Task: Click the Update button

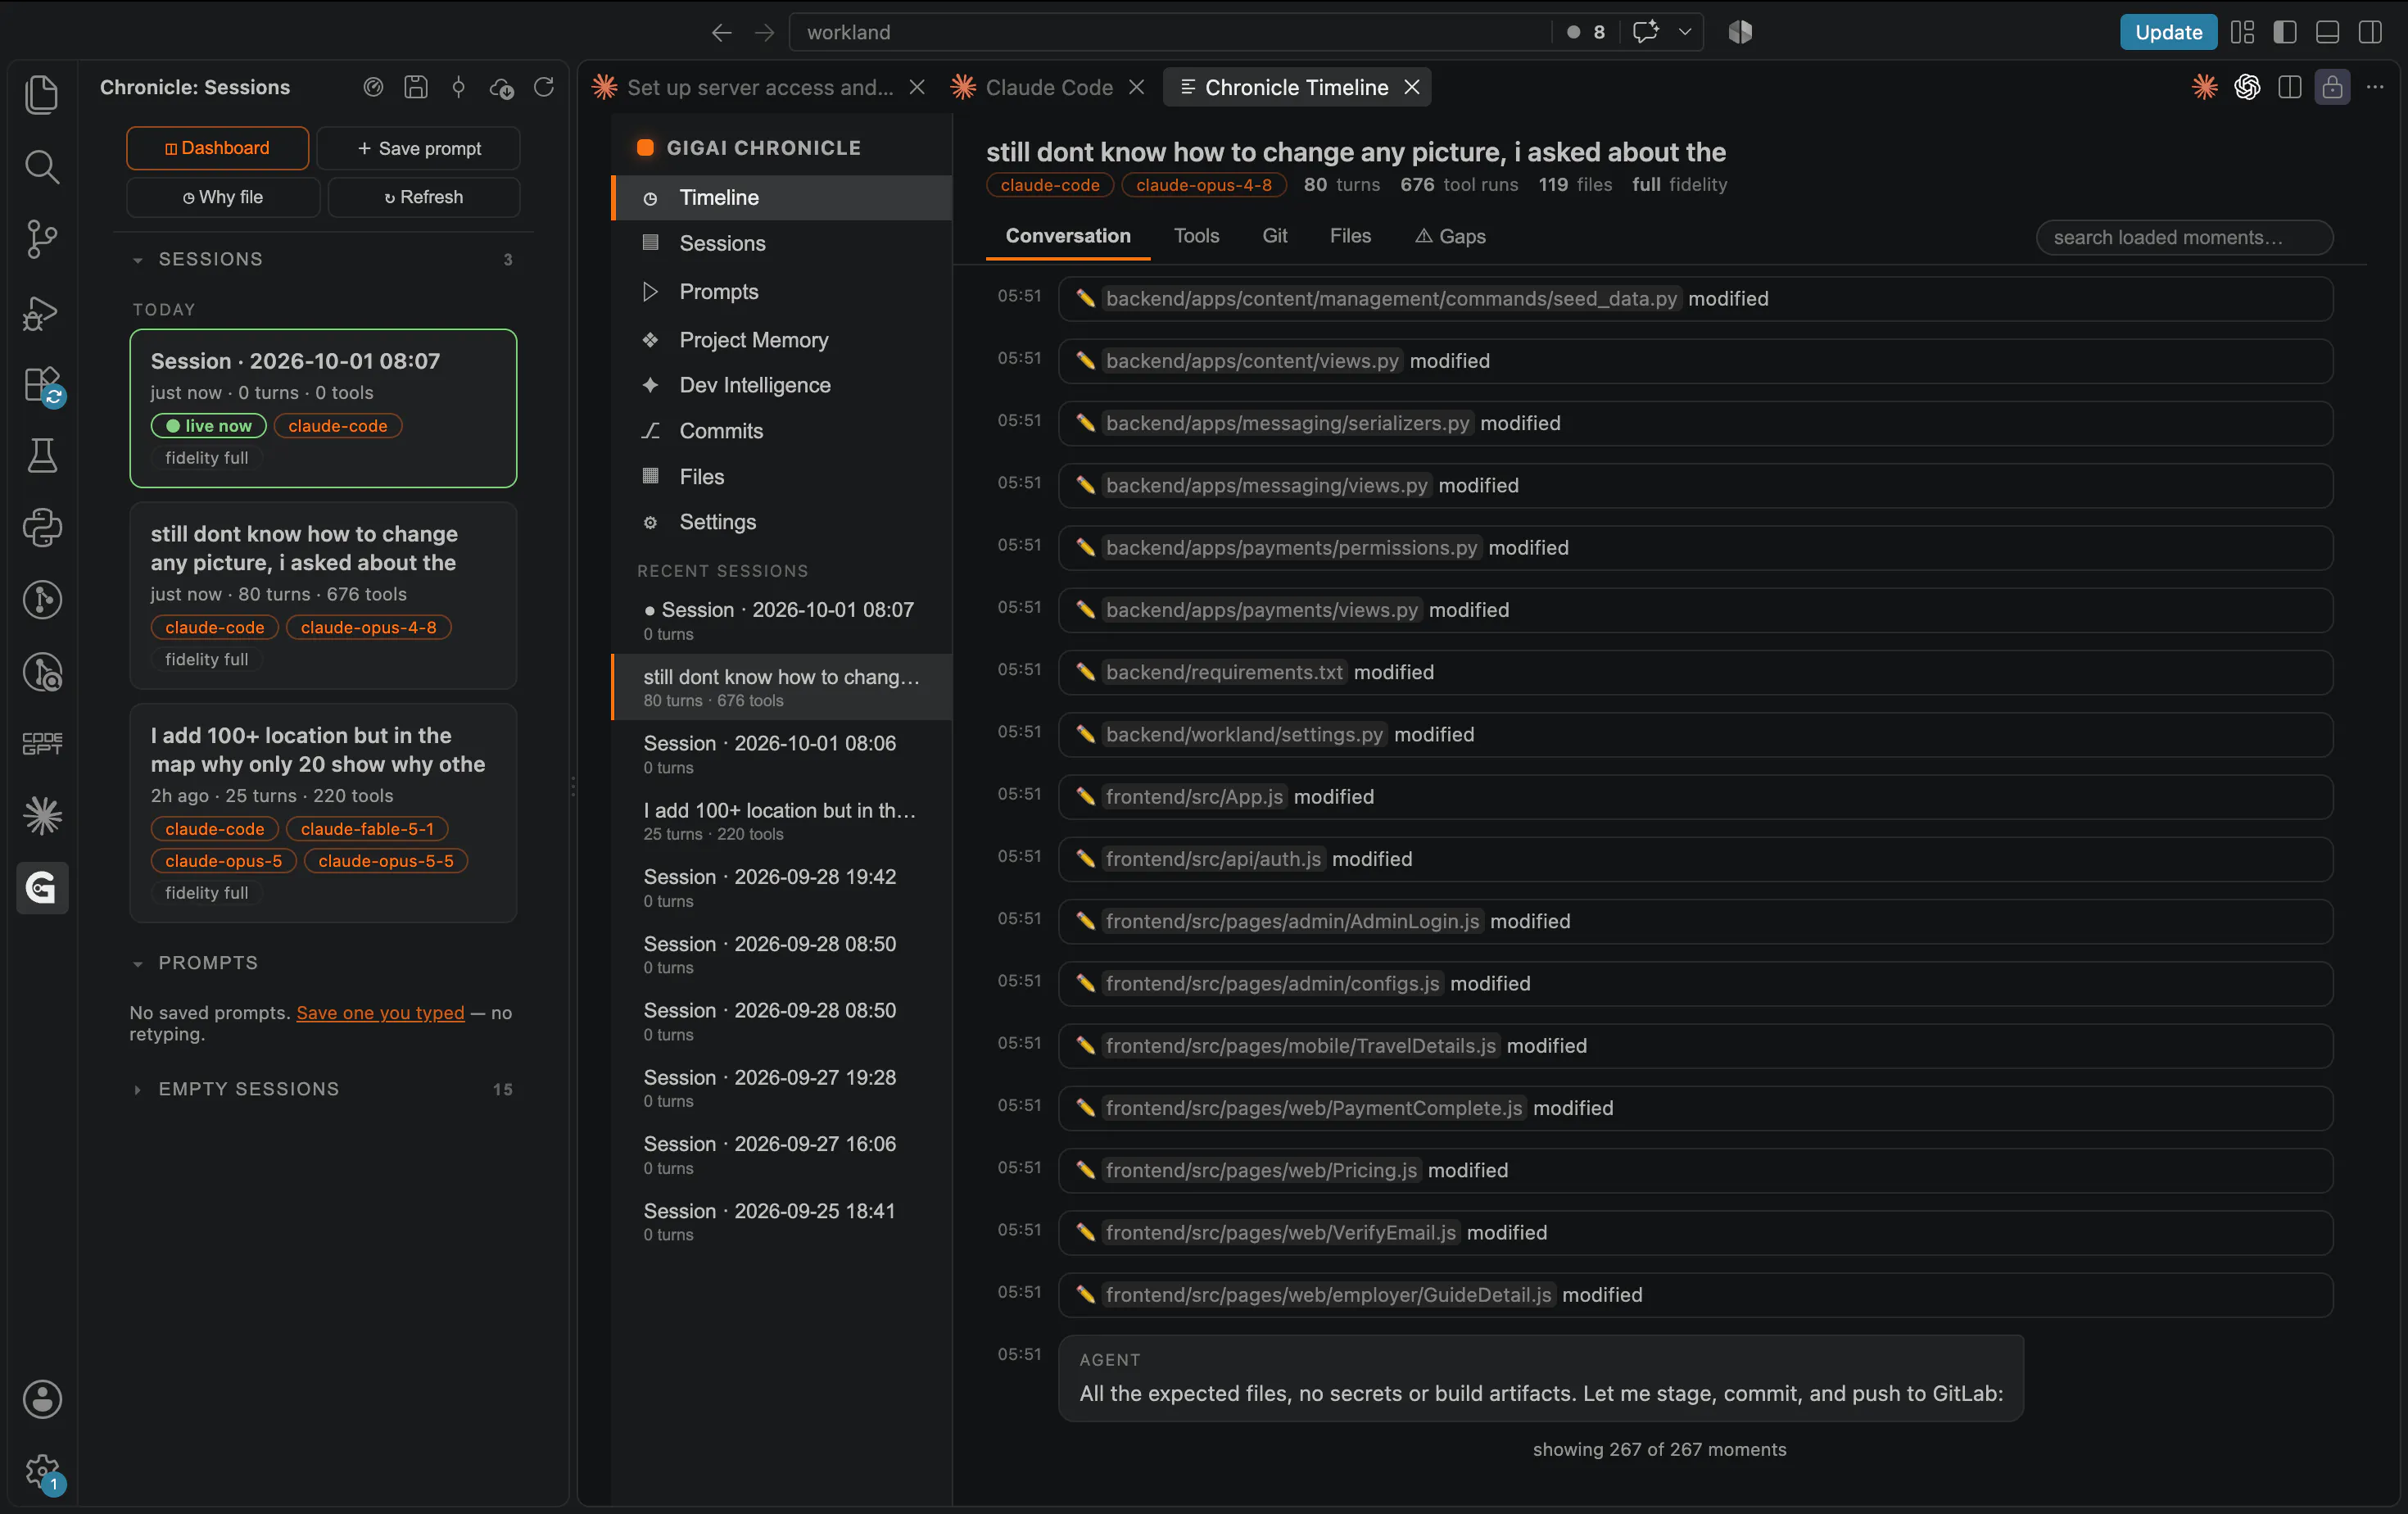Action: pyautogui.click(x=2167, y=32)
